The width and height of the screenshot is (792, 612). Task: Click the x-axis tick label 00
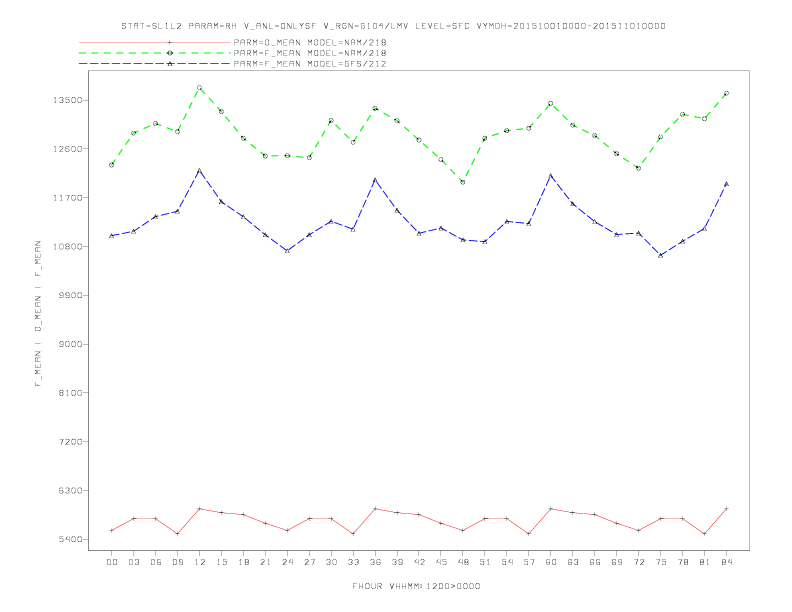112,562
